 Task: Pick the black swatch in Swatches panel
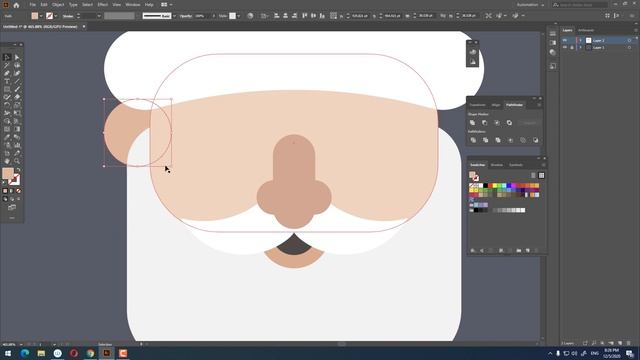pyautogui.click(x=485, y=186)
